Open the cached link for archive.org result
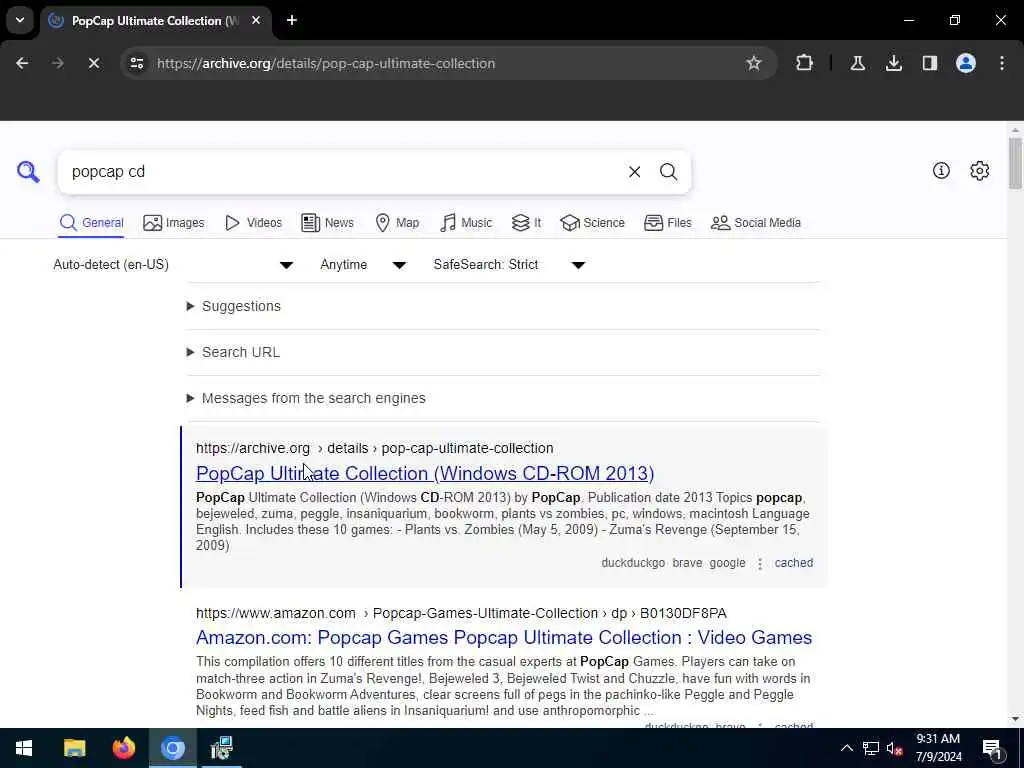Viewport: 1024px width, 768px height. click(x=793, y=563)
